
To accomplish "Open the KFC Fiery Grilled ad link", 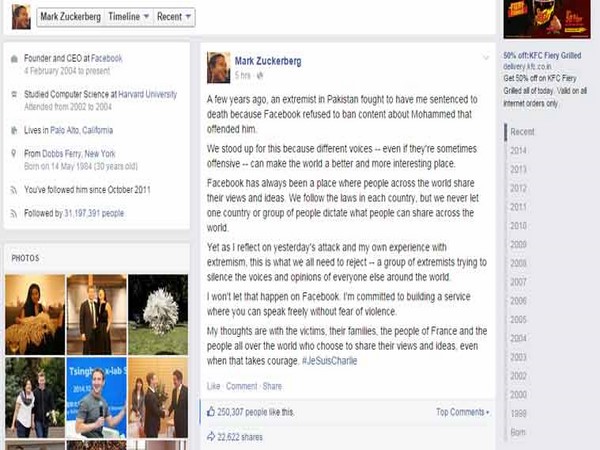I will click(542, 55).
